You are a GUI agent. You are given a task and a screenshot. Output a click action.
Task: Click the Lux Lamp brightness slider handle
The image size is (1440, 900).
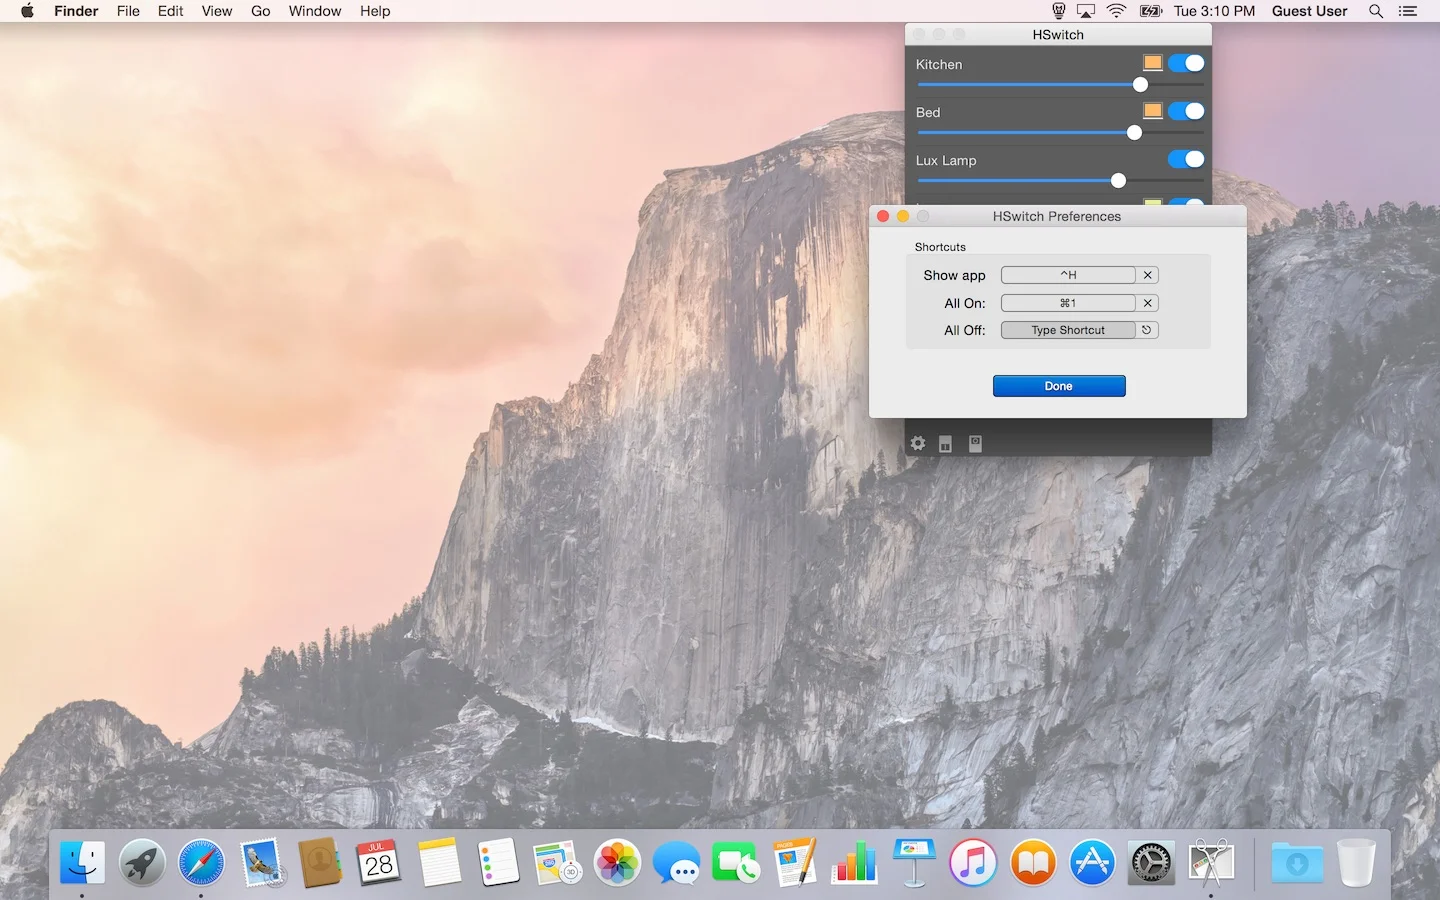pyautogui.click(x=1118, y=181)
